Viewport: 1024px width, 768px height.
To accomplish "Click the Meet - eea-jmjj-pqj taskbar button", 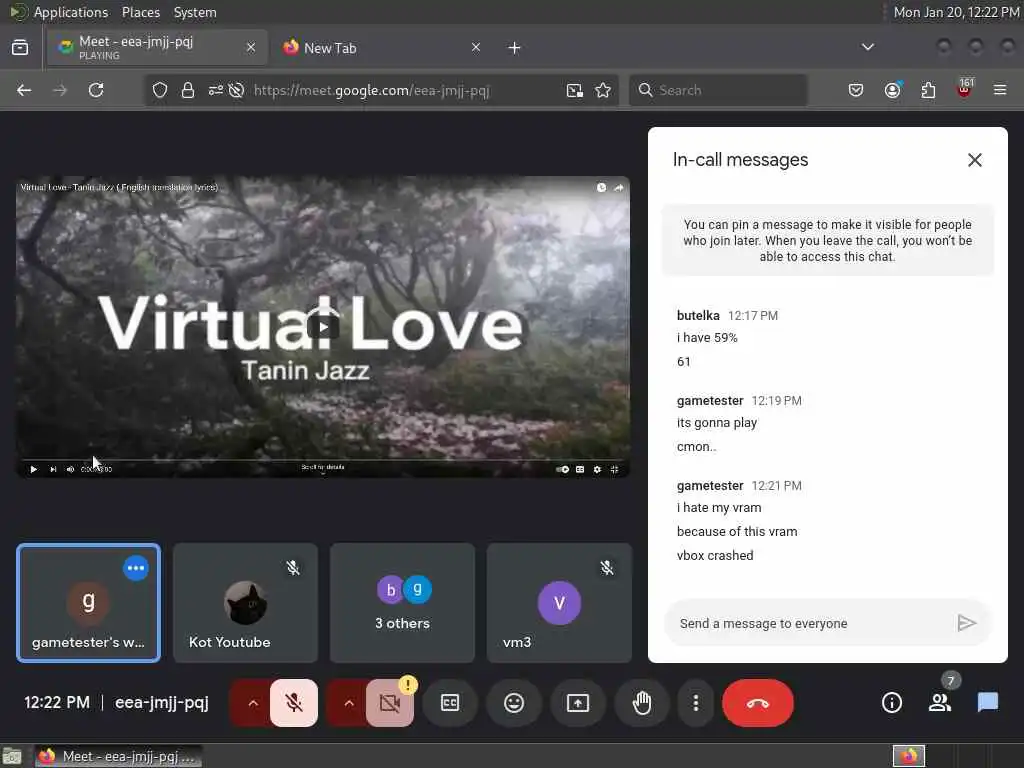I will pyautogui.click(x=118, y=756).
